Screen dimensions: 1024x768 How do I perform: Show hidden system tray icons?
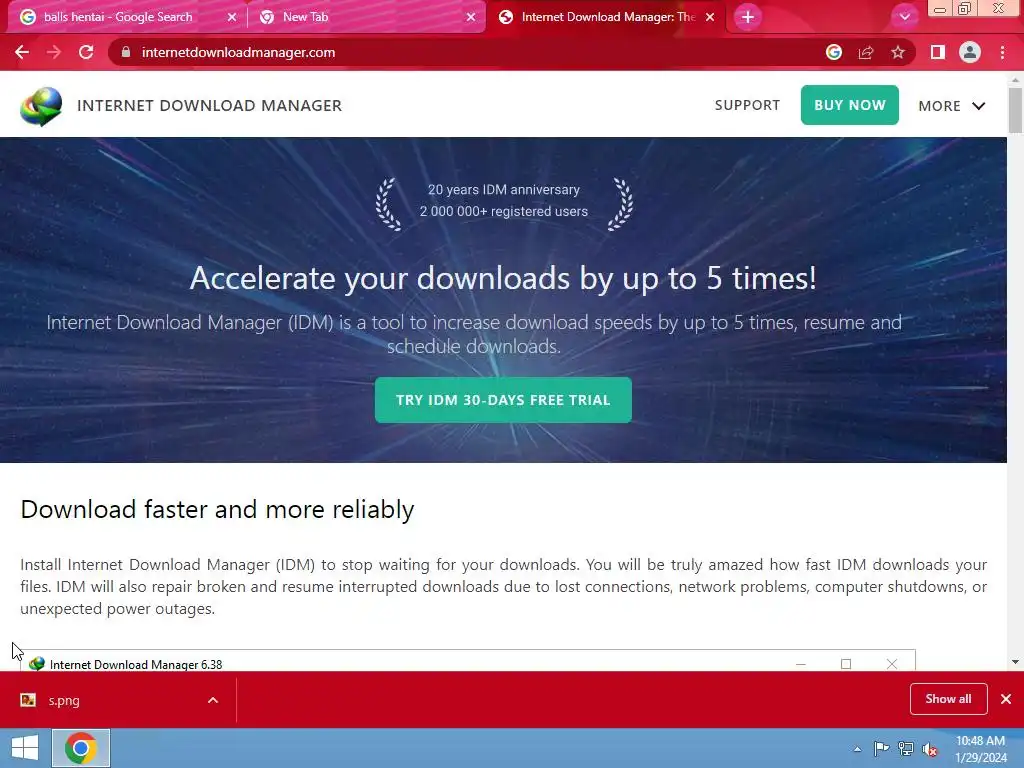[x=857, y=749]
